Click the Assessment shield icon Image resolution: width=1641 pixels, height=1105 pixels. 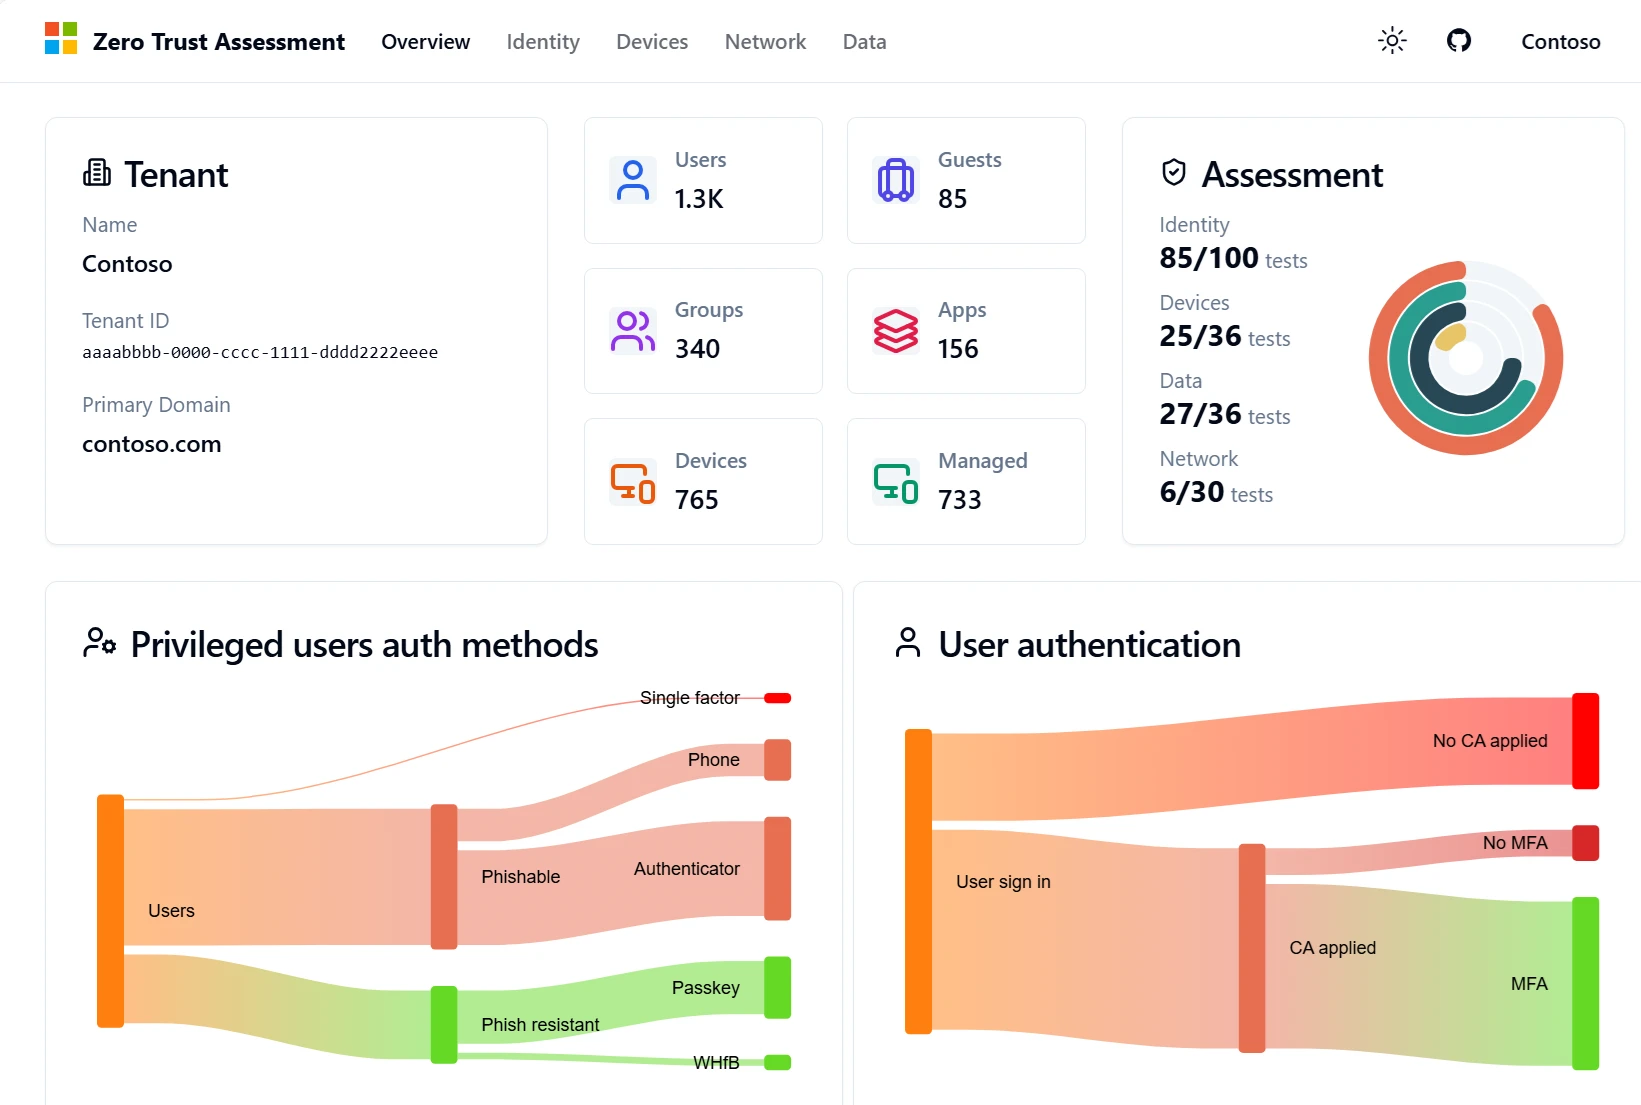pos(1174,171)
